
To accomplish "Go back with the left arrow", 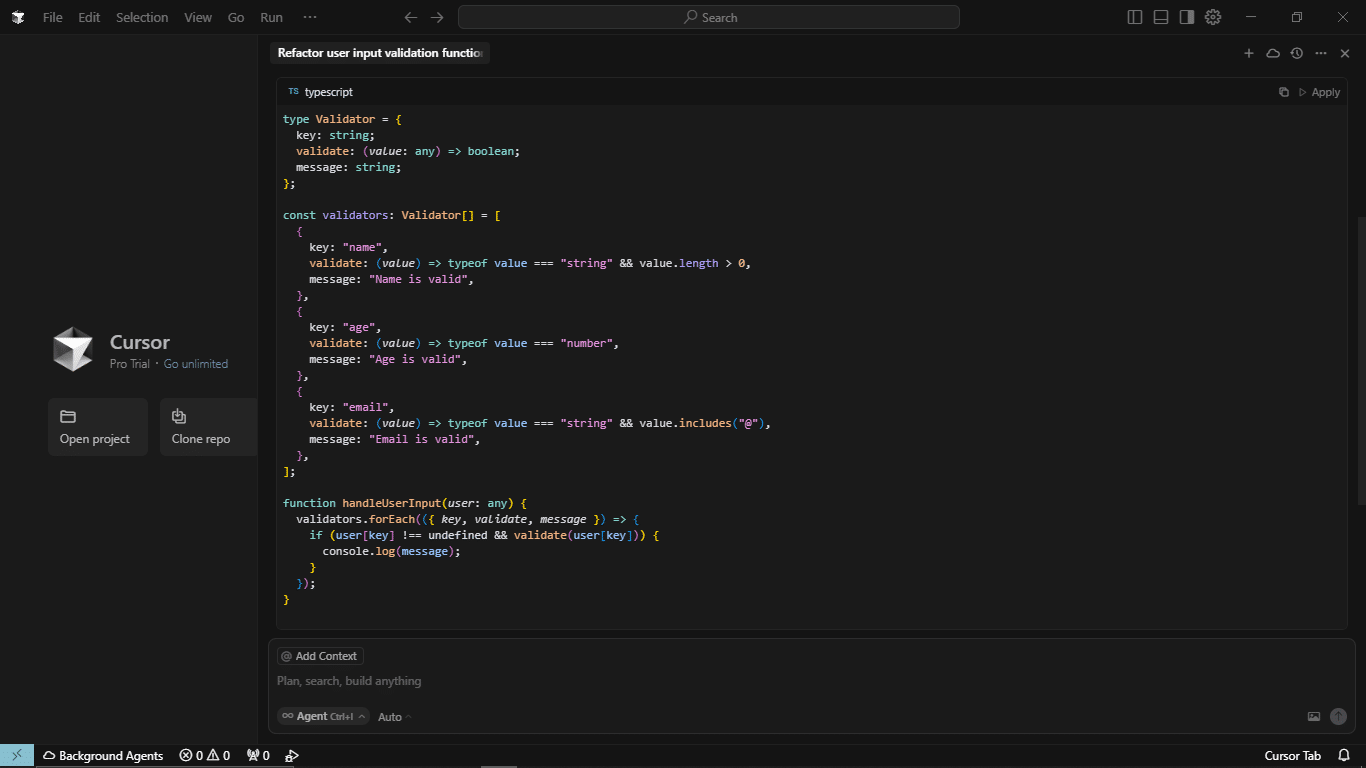I will (411, 17).
